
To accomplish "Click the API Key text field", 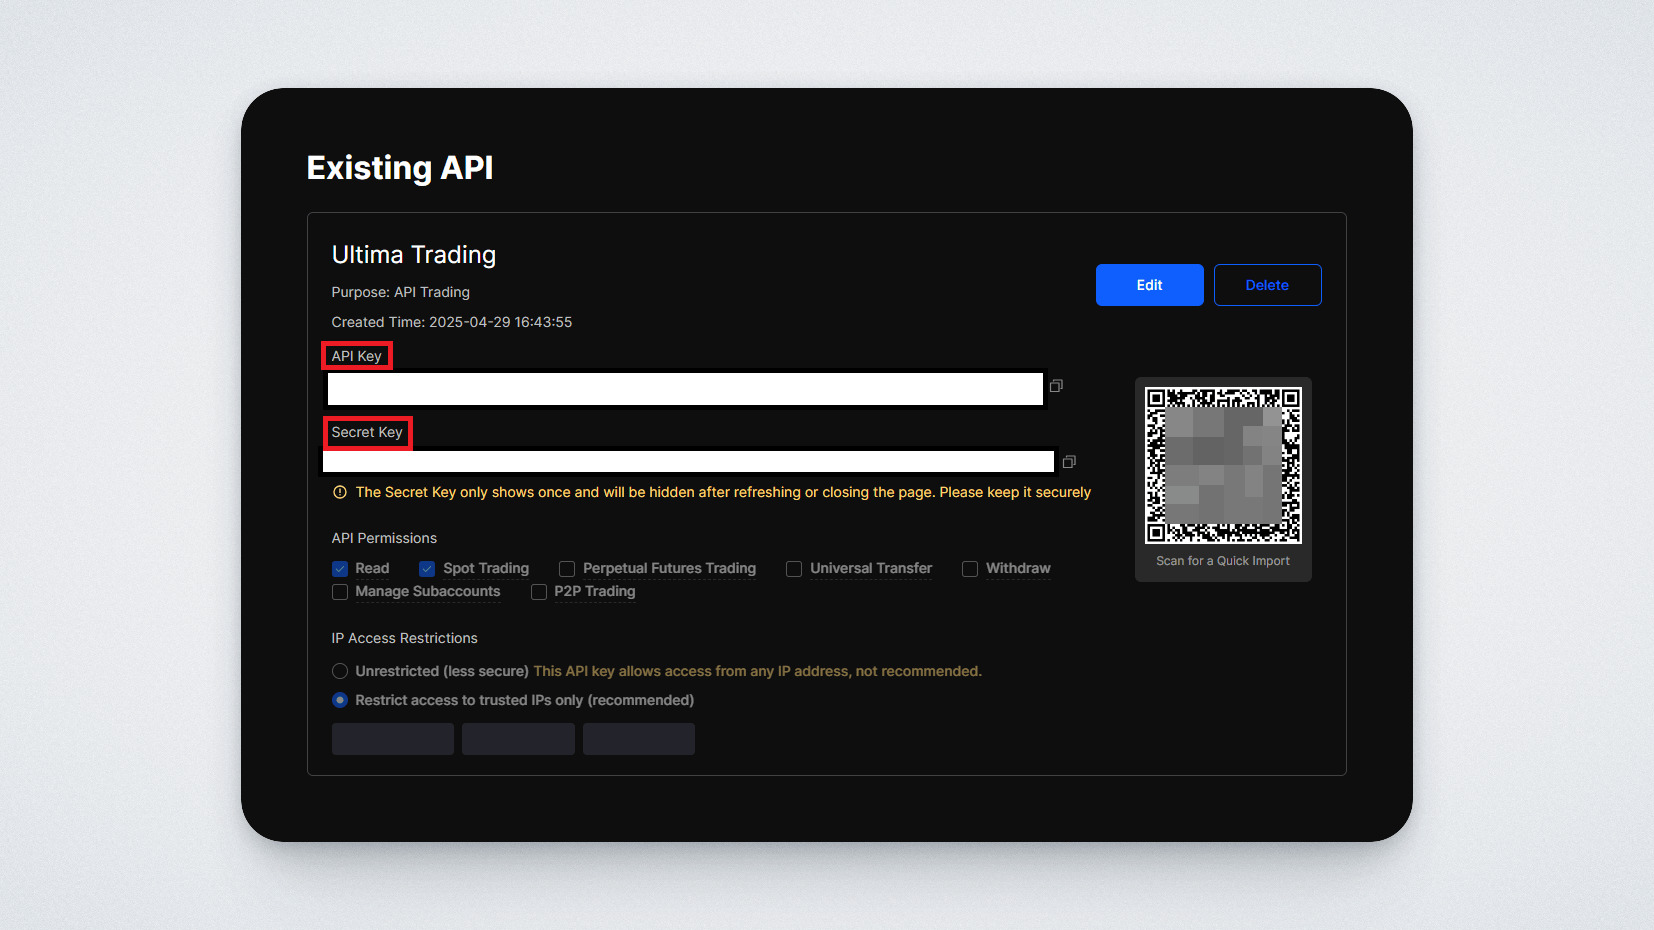I will point(685,389).
